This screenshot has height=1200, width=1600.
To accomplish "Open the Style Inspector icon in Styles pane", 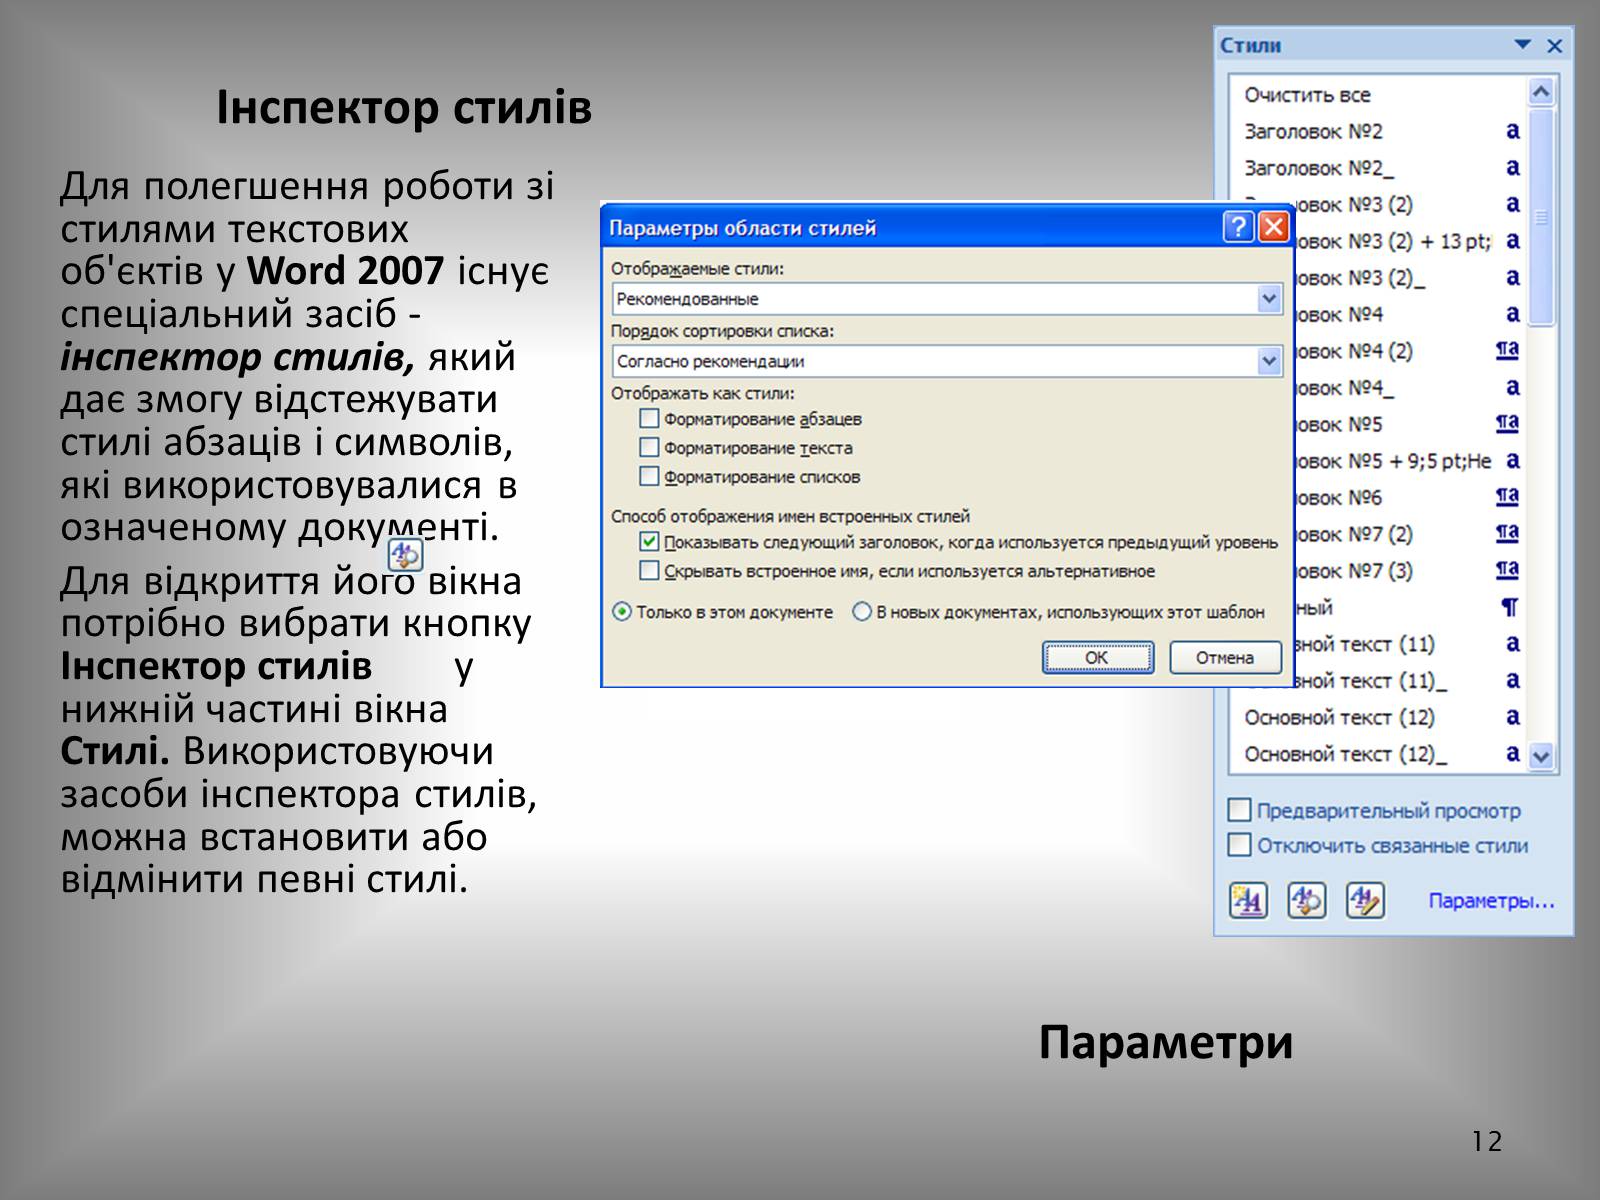I will pos(1306,900).
